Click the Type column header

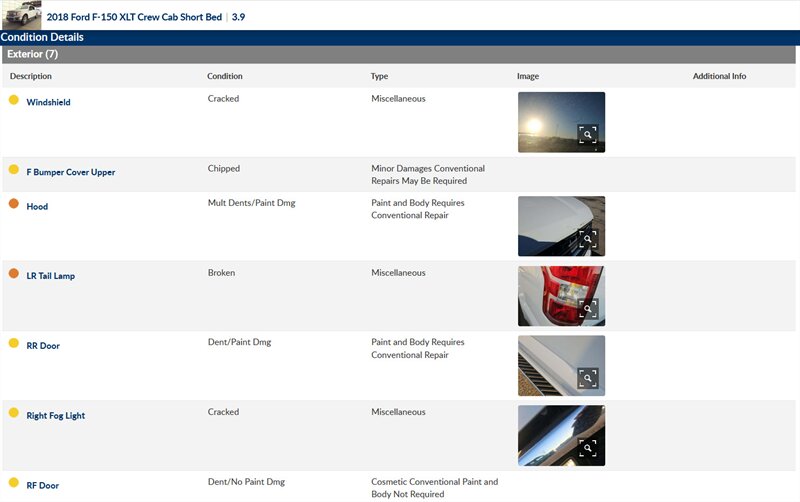pos(380,76)
